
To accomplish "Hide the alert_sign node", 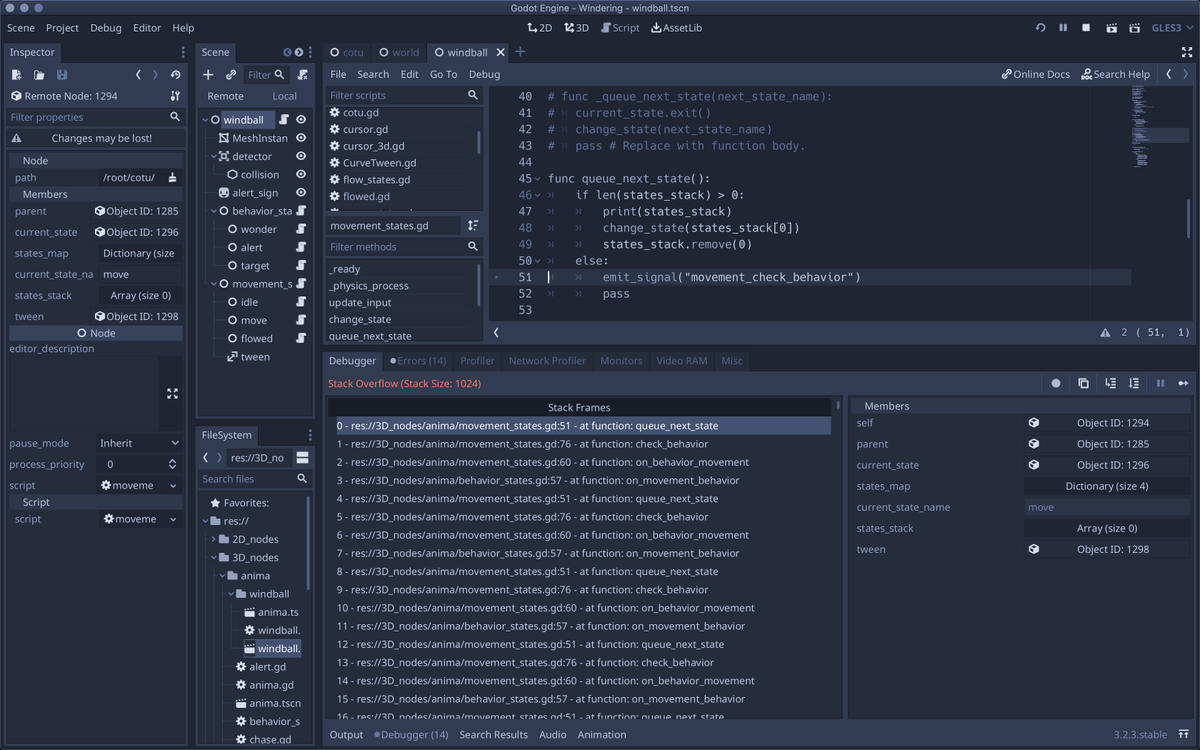I will pos(301,193).
